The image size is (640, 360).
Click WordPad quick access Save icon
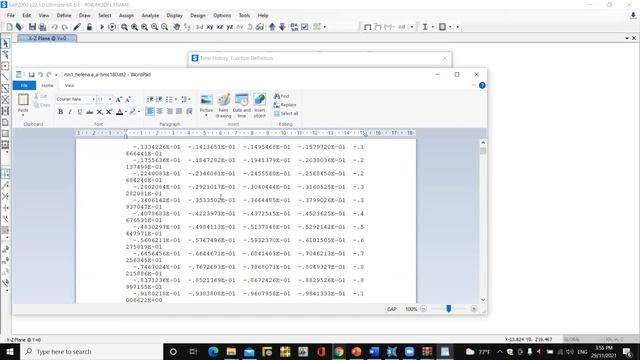31,75
